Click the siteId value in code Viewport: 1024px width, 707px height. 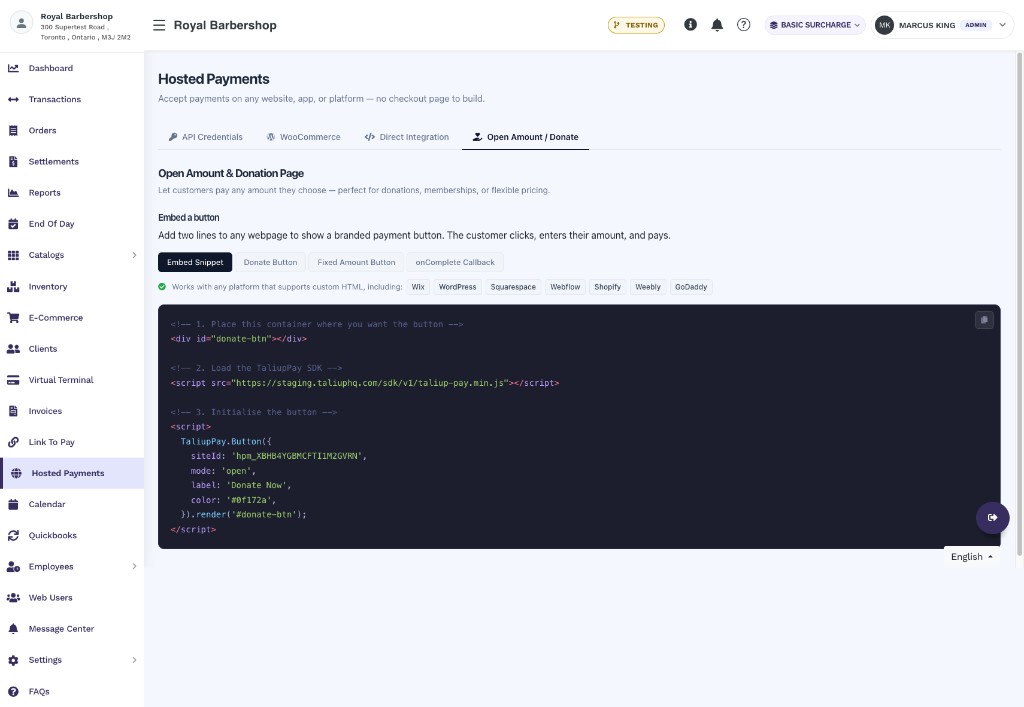[298, 456]
